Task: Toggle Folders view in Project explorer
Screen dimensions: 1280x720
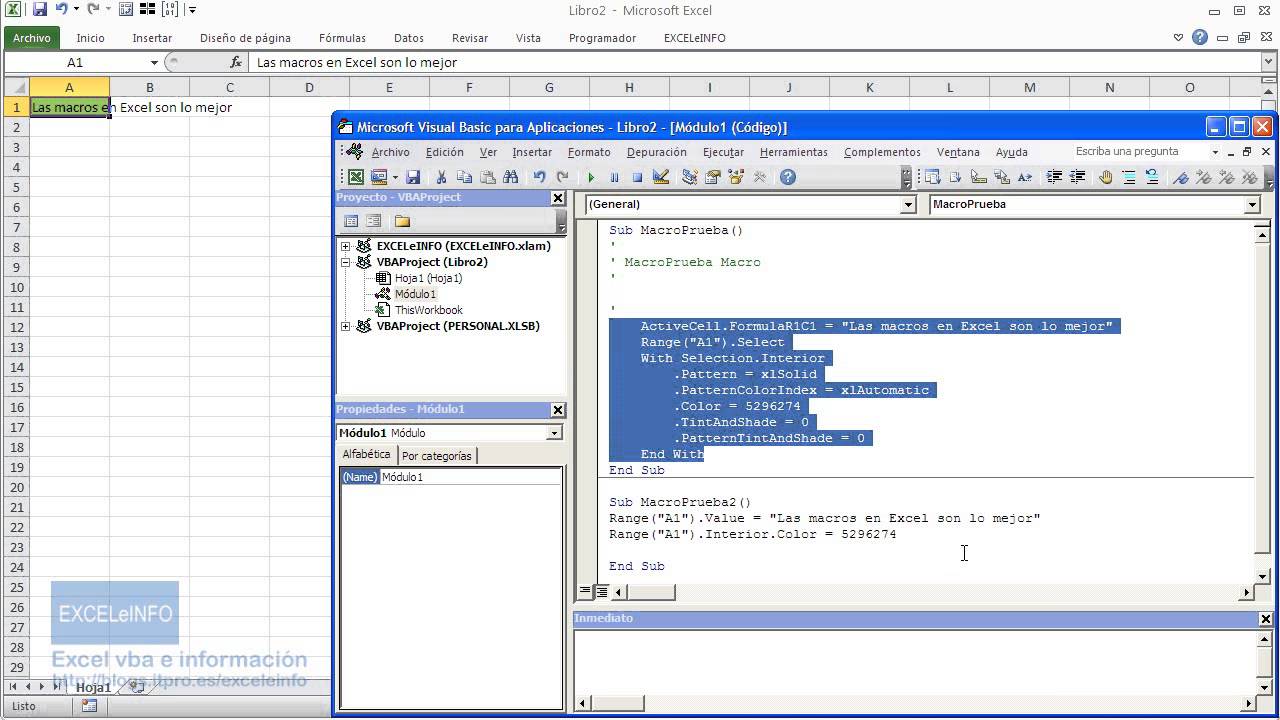Action: pyautogui.click(x=402, y=221)
